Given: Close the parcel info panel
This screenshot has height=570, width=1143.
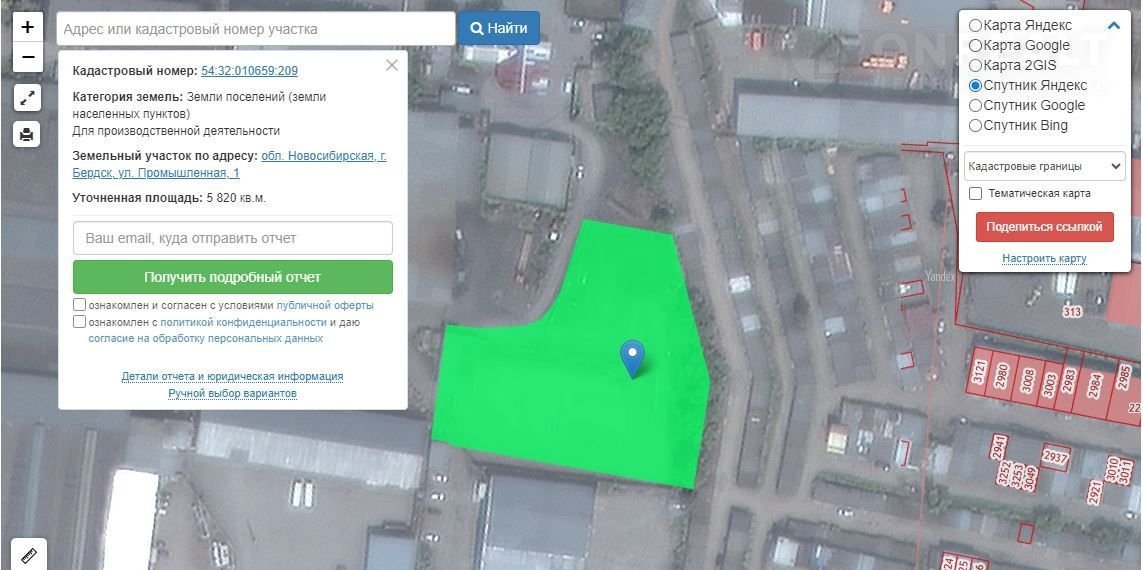Looking at the screenshot, I should click(x=391, y=65).
